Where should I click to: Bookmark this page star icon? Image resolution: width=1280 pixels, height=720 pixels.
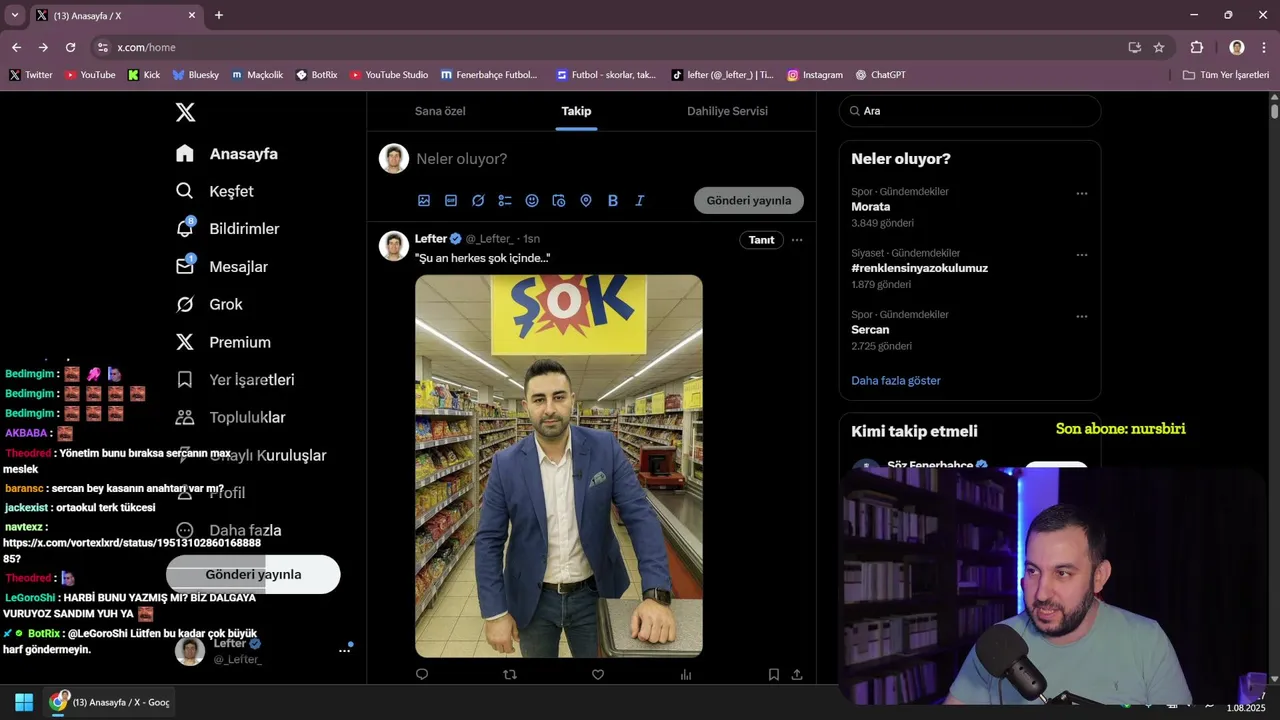click(x=1159, y=47)
